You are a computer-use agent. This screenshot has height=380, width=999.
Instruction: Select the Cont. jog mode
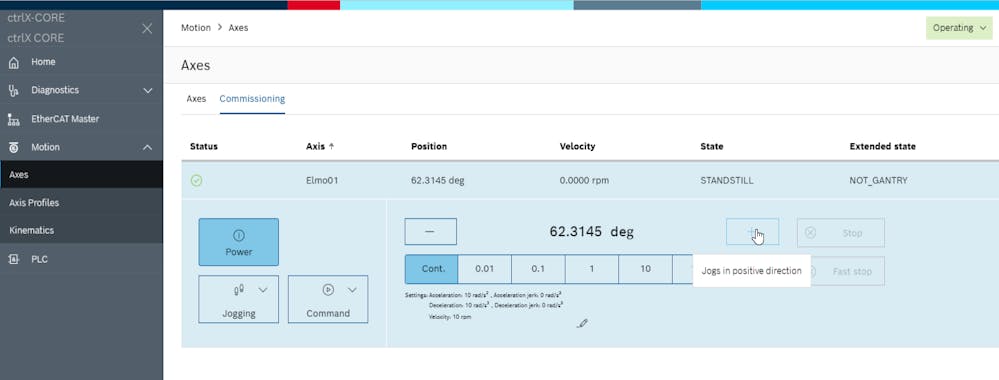431,269
